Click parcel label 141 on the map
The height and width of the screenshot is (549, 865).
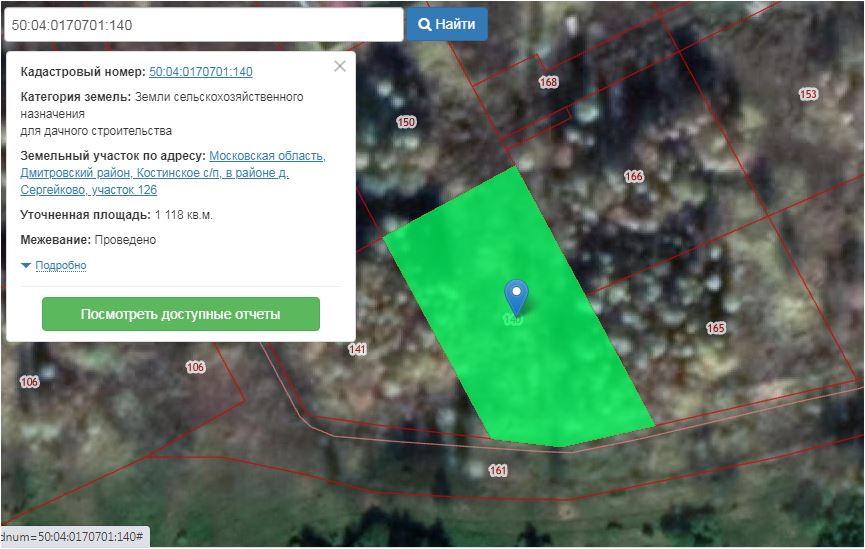click(357, 349)
